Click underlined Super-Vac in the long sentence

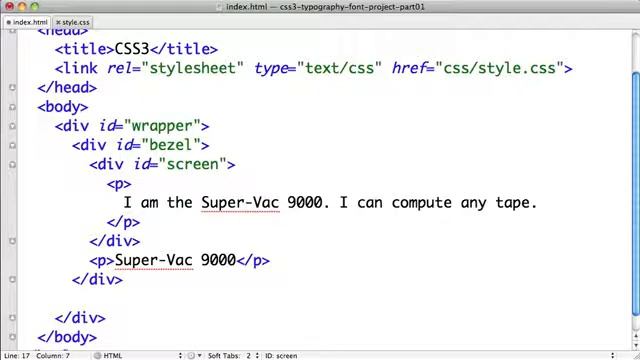pyautogui.click(x=240, y=203)
